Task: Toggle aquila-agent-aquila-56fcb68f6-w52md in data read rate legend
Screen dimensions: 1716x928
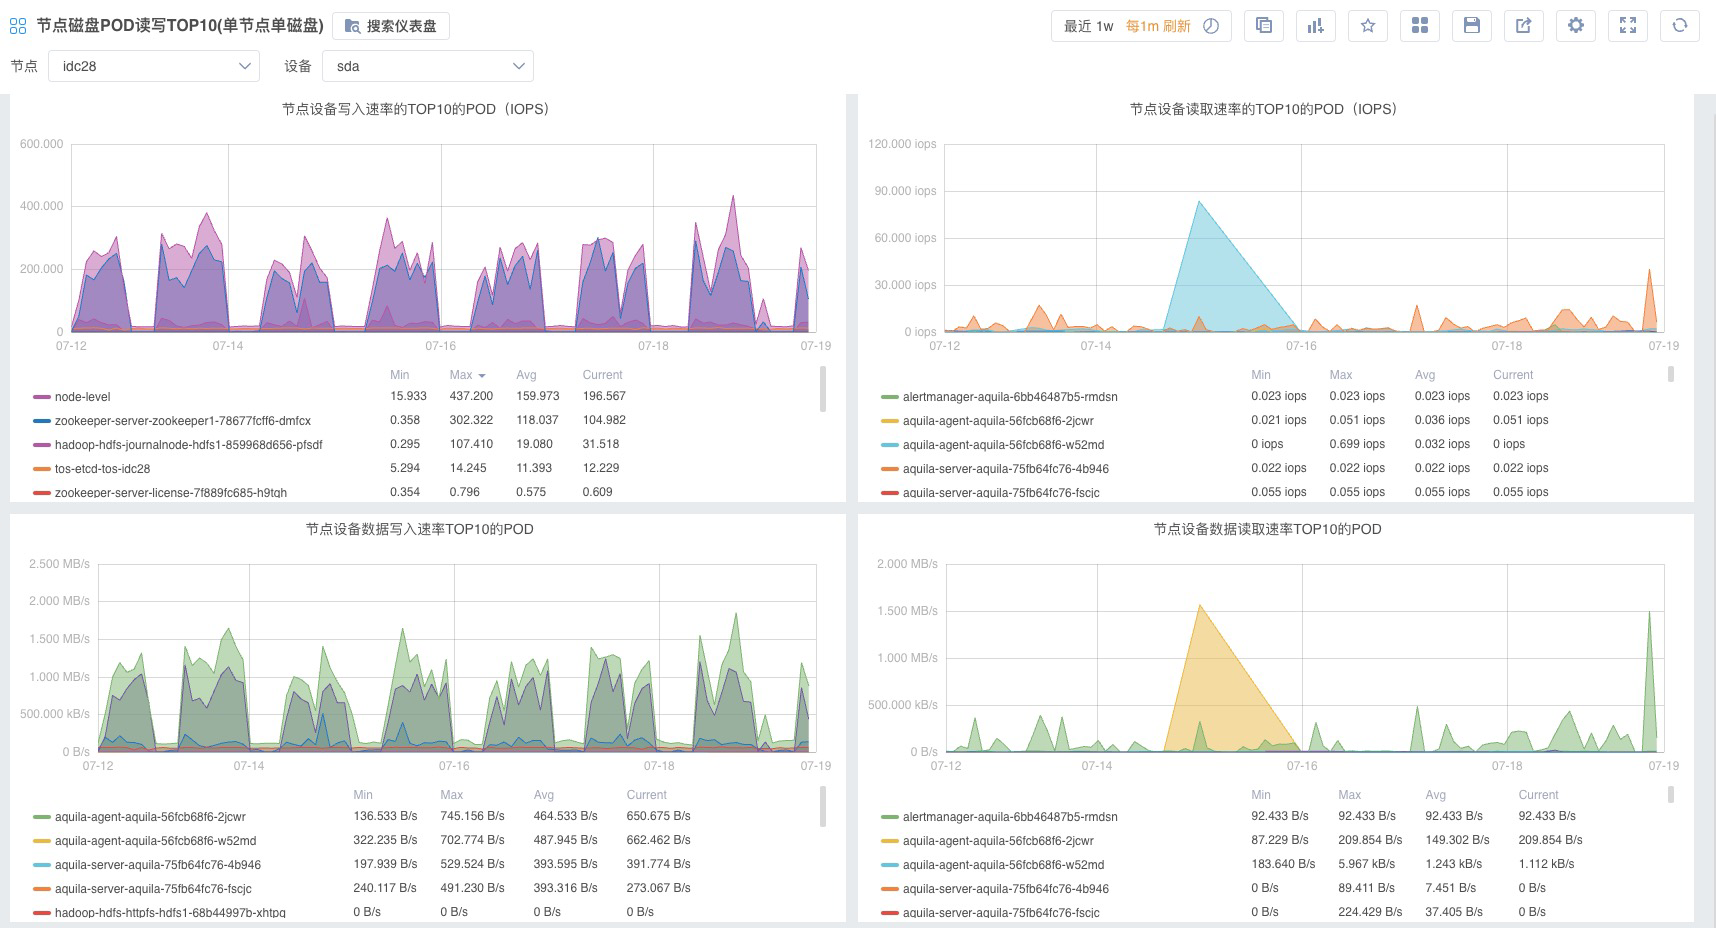Action: pos(1004,865)
